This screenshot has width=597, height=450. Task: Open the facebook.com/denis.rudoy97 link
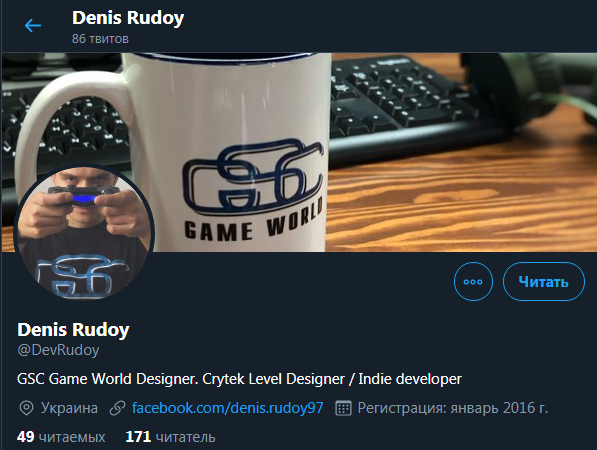click(227, 408)
